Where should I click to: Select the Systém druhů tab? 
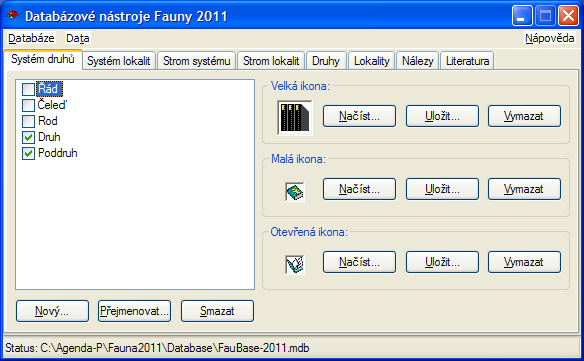click(x=43, y=59)
